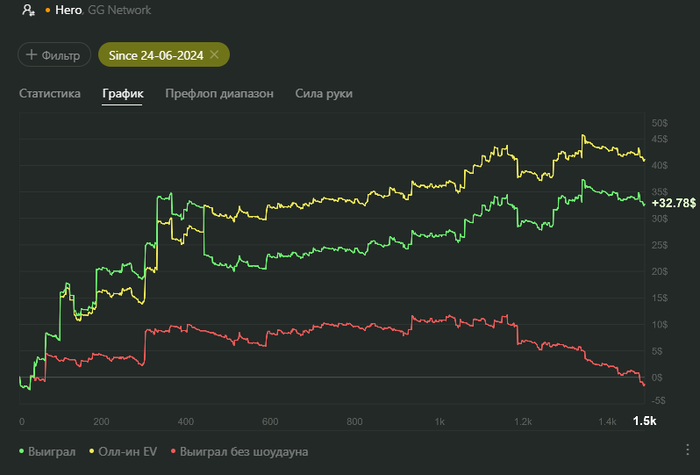Remove the Since 24-06-2024 filter chip
The height and width of the screenshot is (475, 700).
click(x=214, y=54)
